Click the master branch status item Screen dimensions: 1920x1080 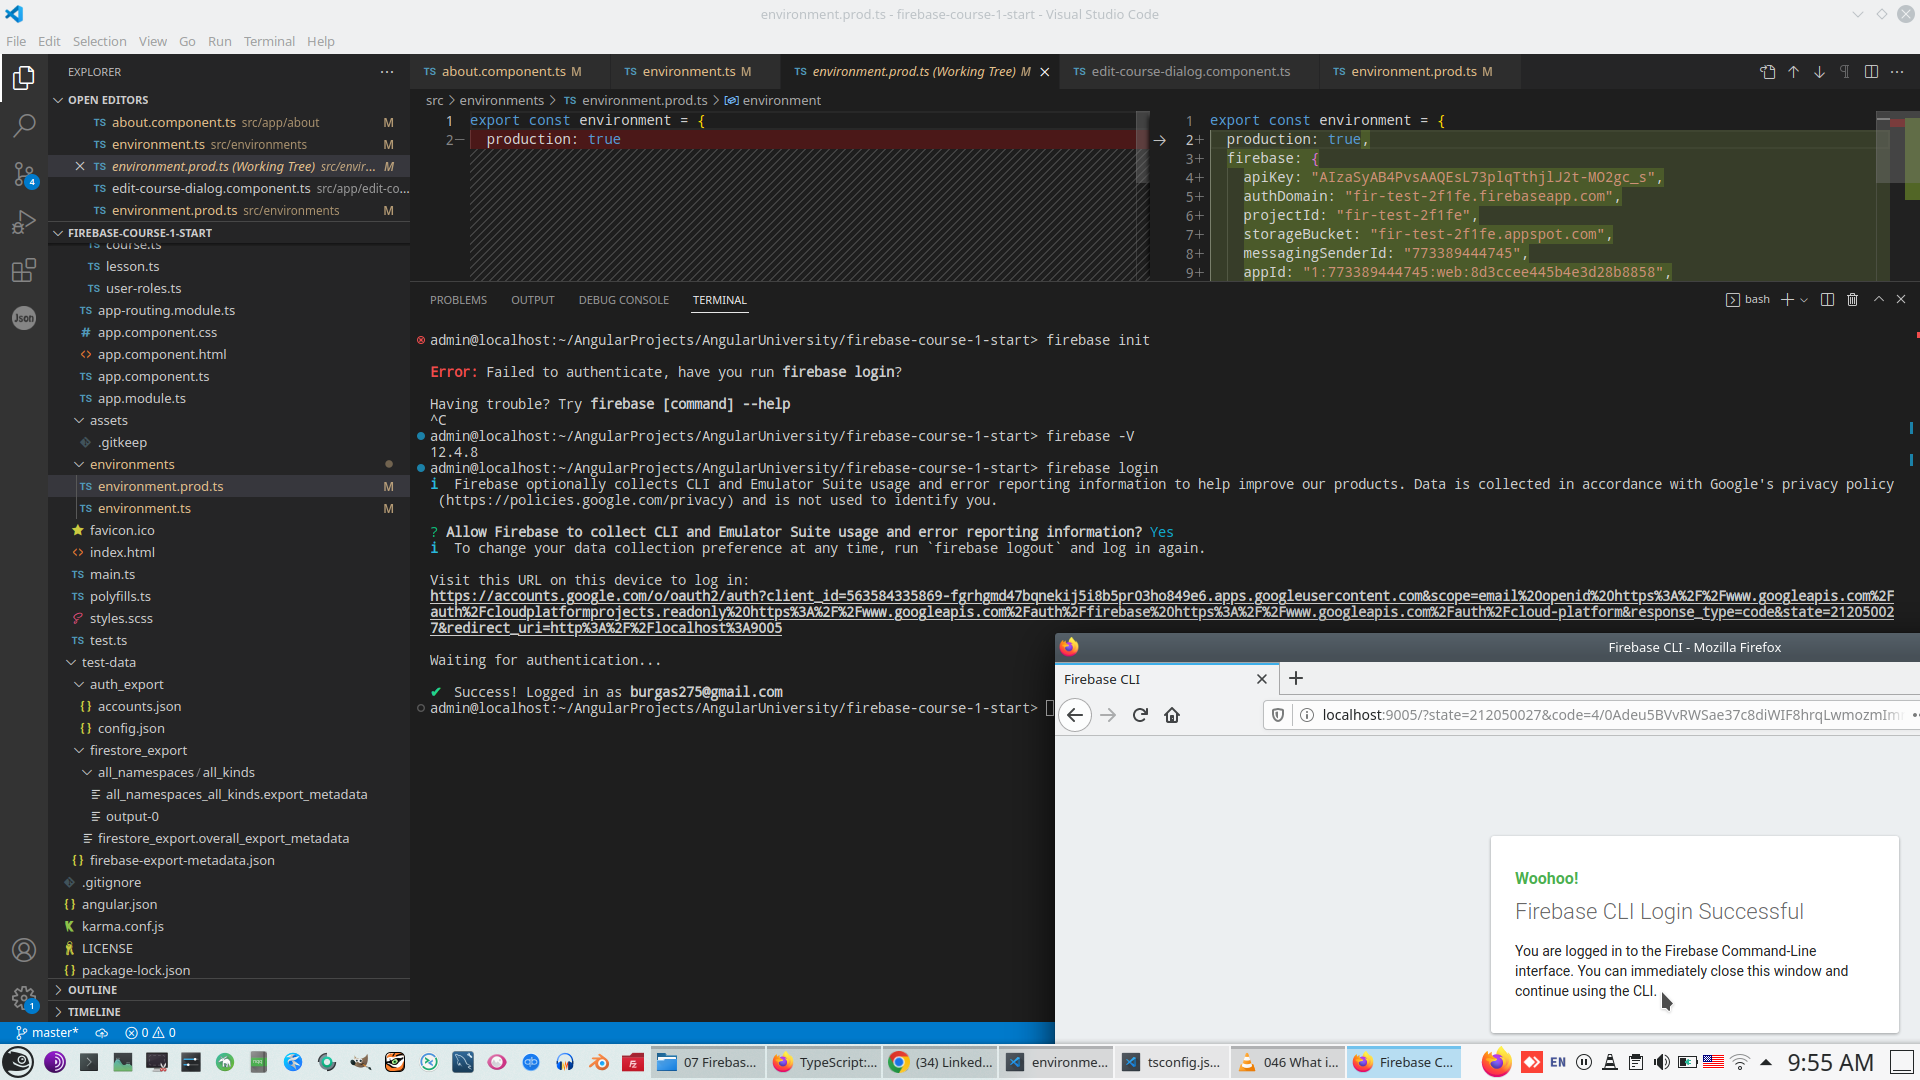point(47,1033)
